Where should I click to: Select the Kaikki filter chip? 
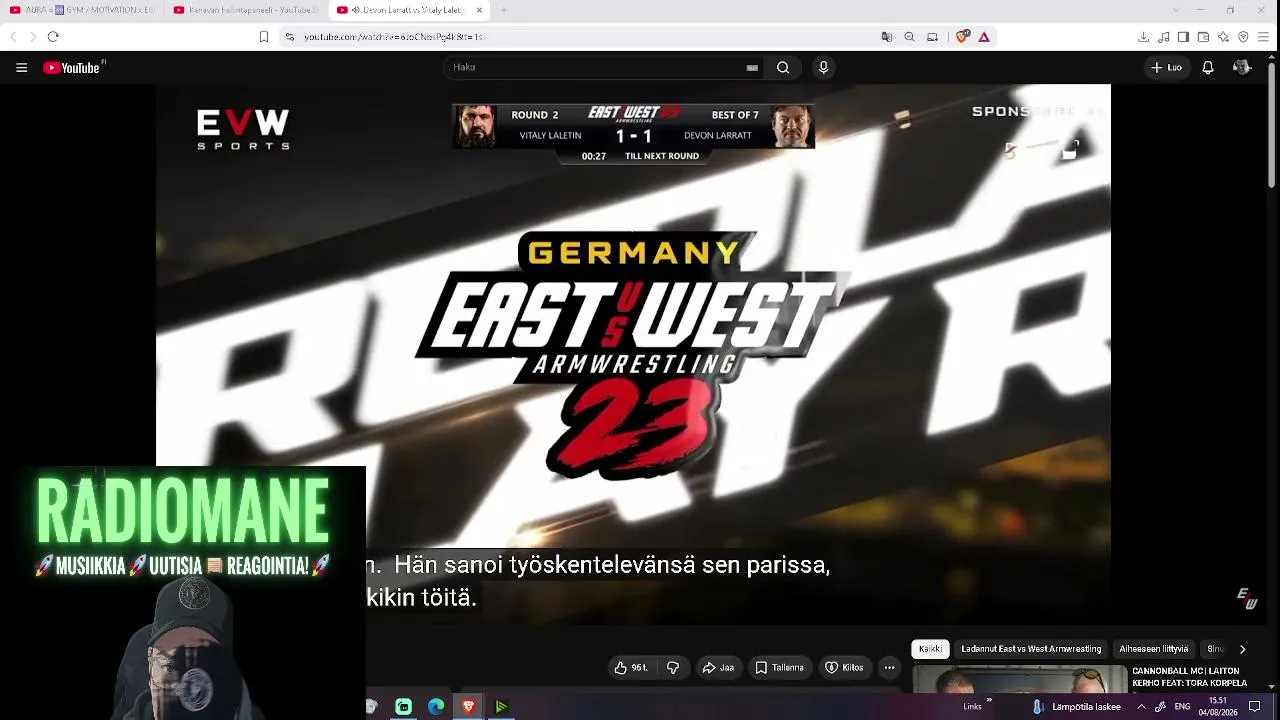930,649
